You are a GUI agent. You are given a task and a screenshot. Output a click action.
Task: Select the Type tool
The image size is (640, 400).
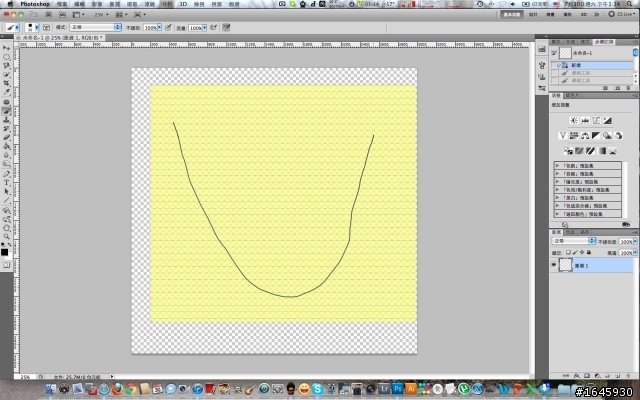(7, 183)
